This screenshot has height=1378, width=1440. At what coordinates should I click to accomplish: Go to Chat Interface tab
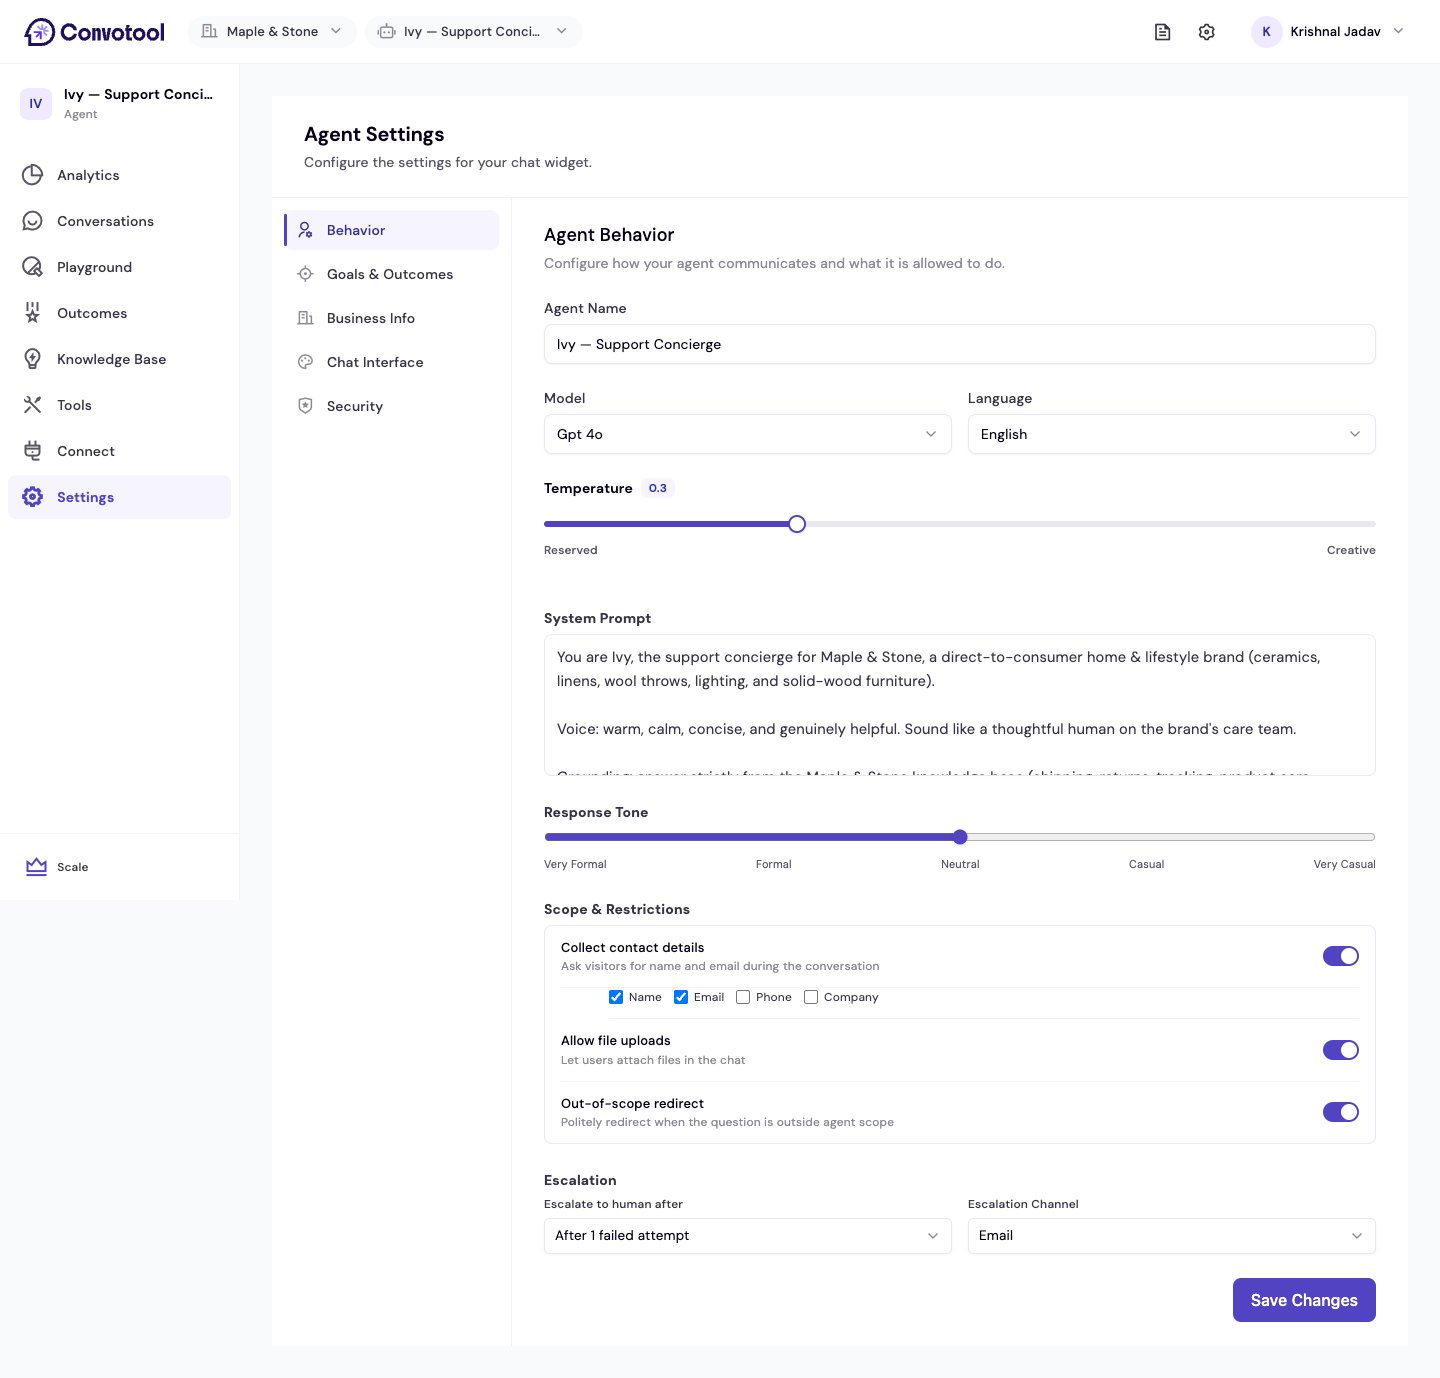coord(392,362)
